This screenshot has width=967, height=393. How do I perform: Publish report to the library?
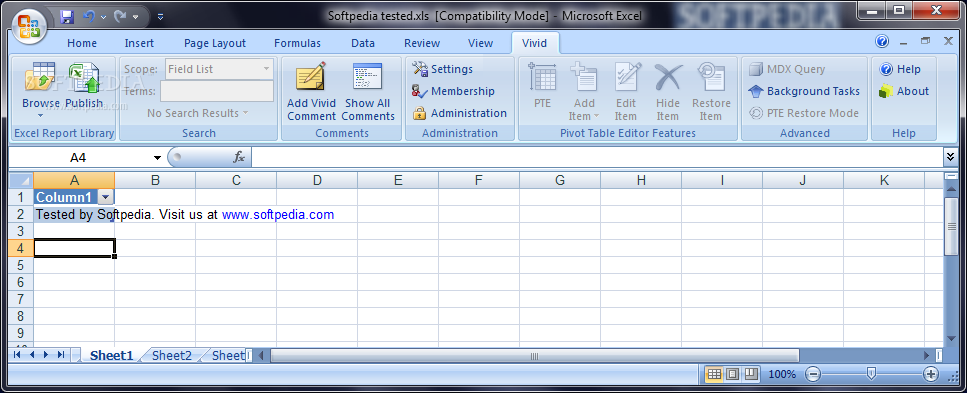click(x=84, y=86)
